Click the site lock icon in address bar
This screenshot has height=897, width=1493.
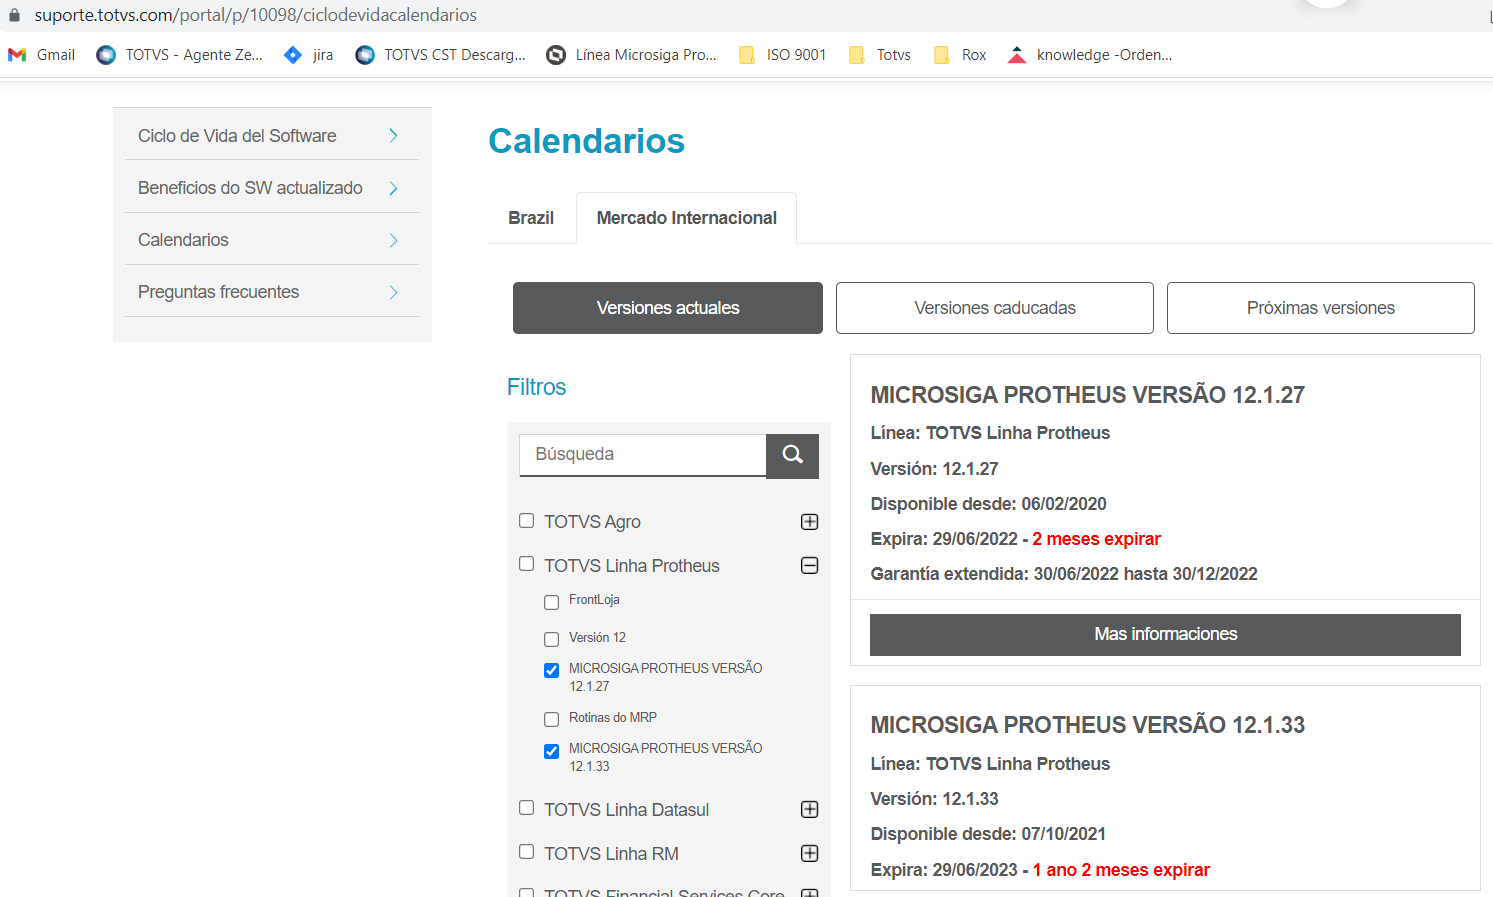click(14, 15)
